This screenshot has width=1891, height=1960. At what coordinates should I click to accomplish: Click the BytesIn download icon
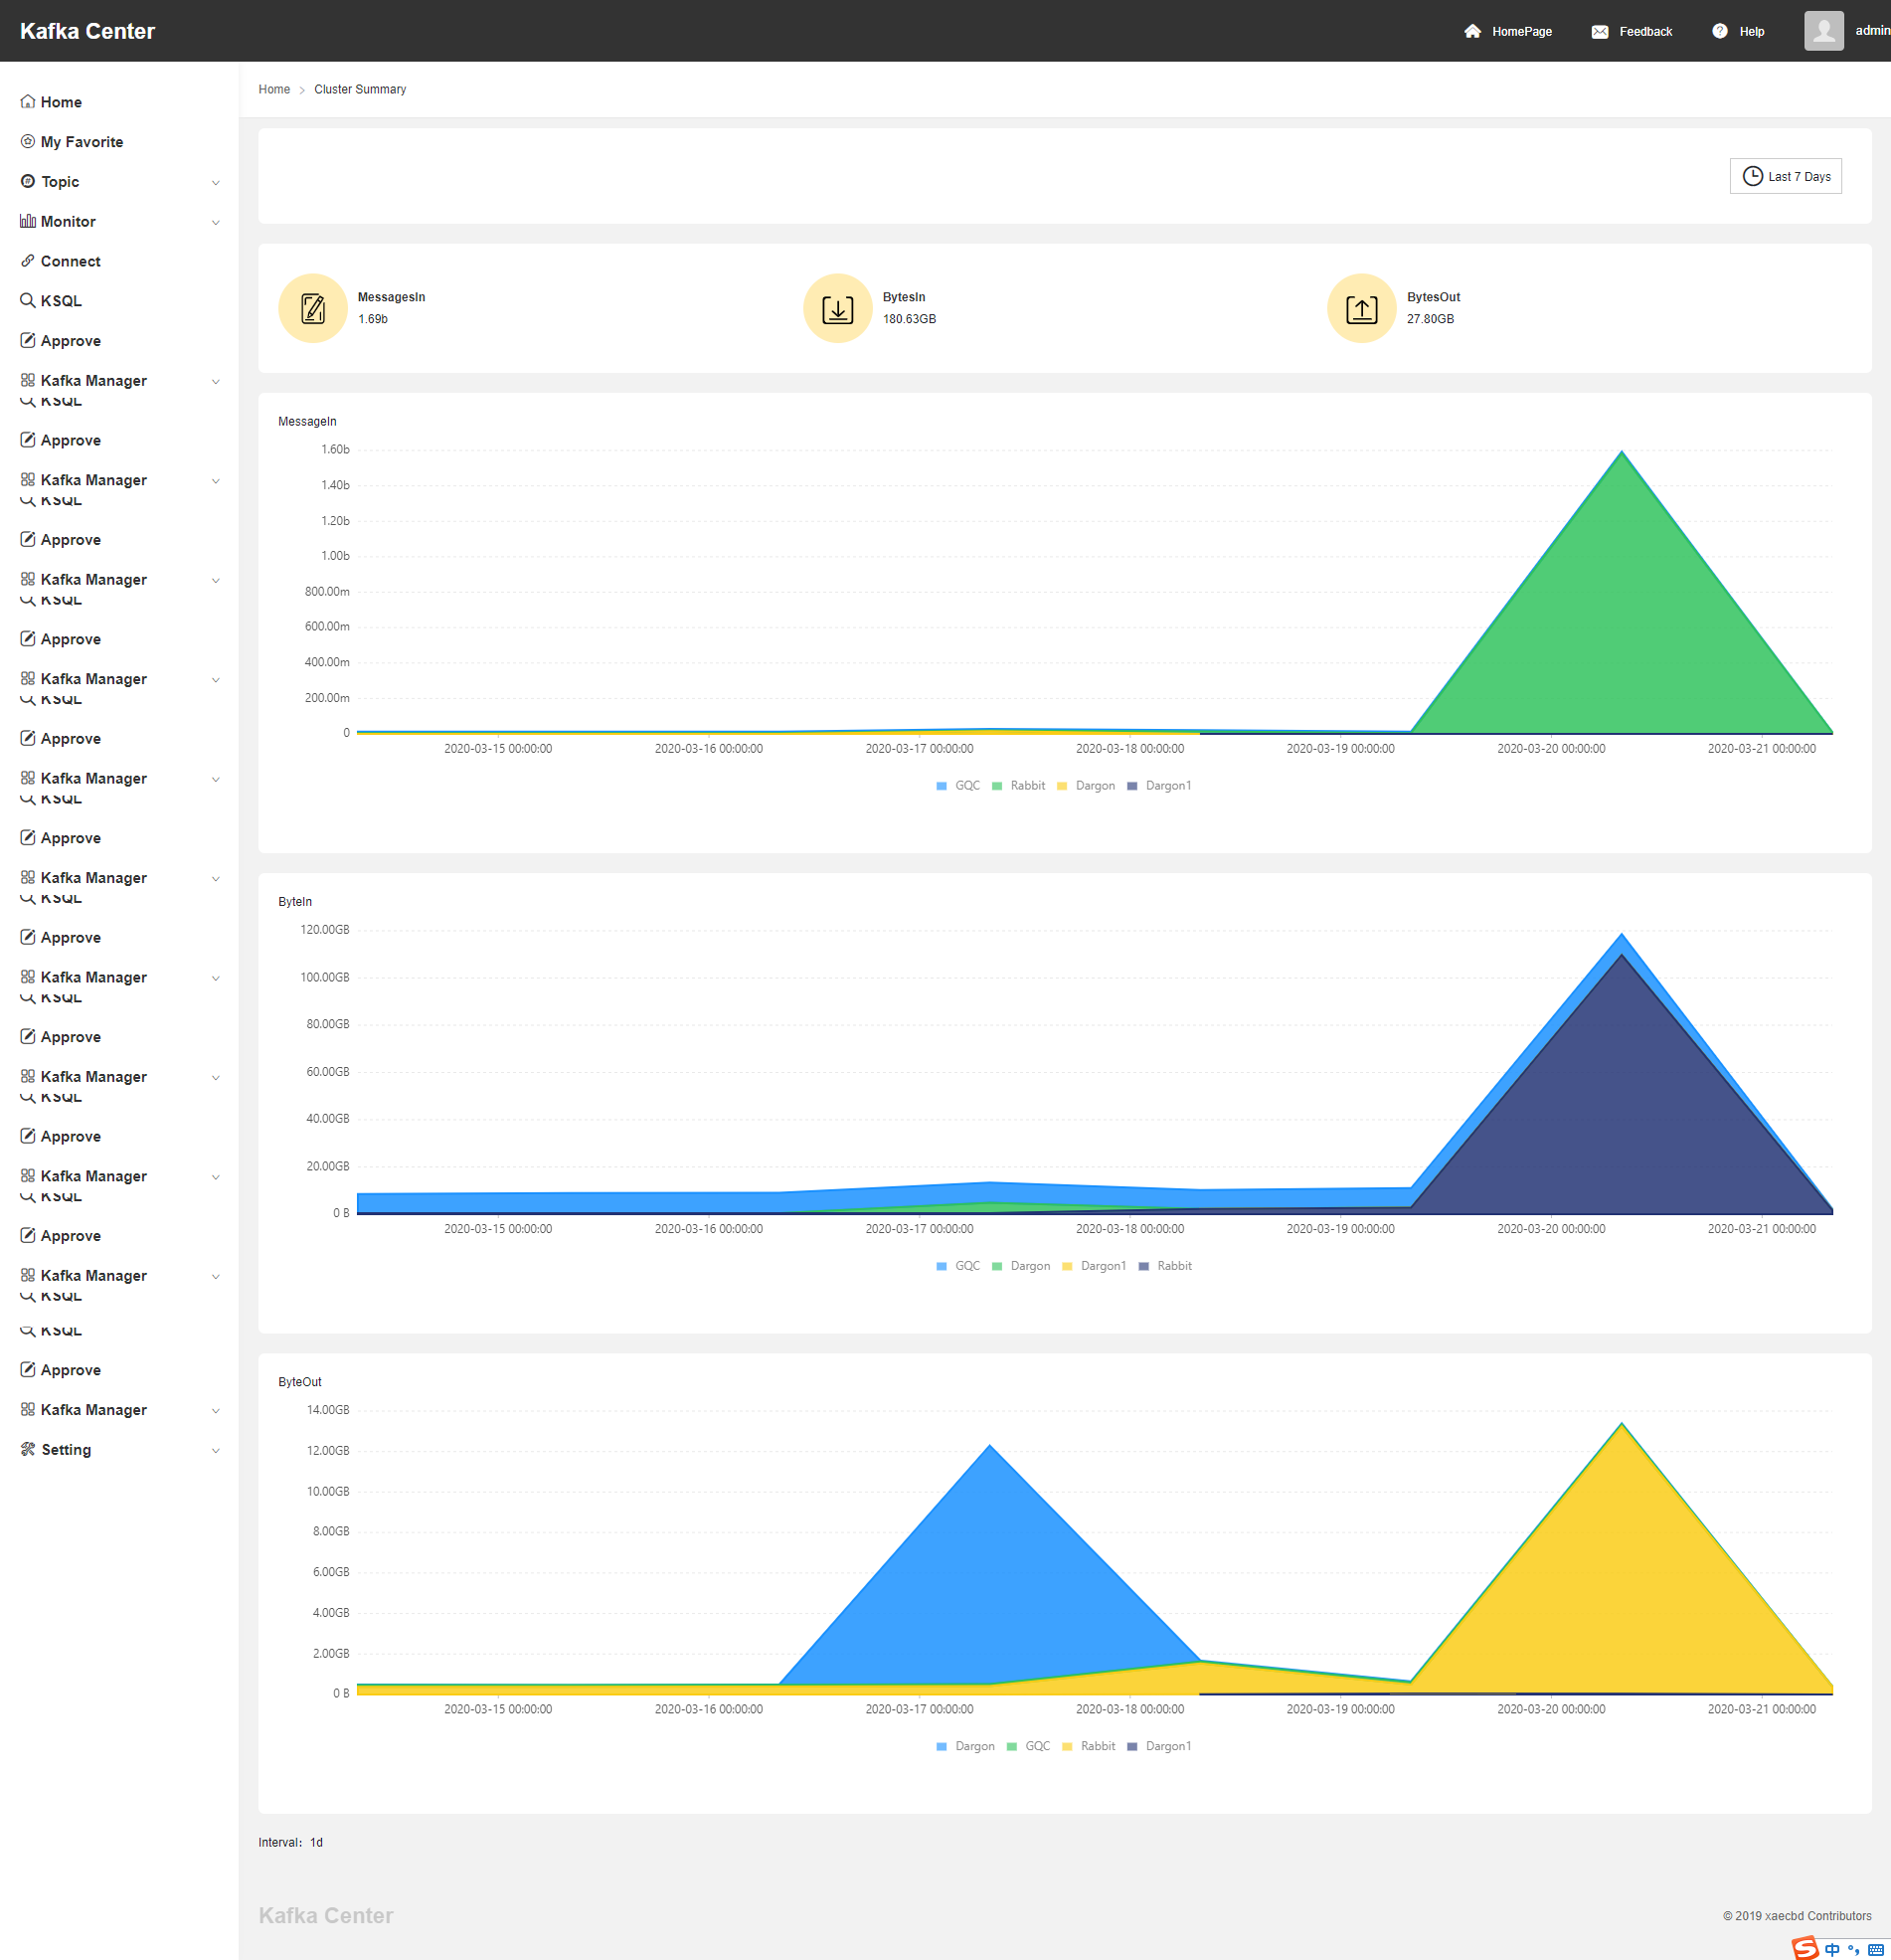click(838, 309)
